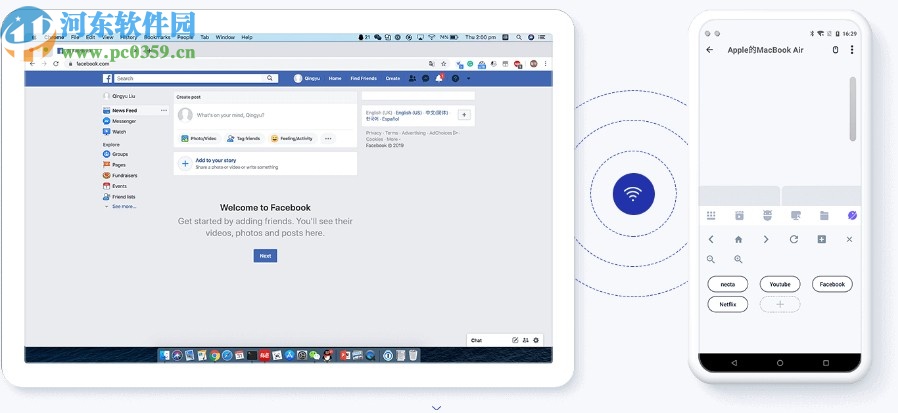Tap browser back chevron on phone remote
The height and width of the screenshot is (413, 898).
coord(711,239)
